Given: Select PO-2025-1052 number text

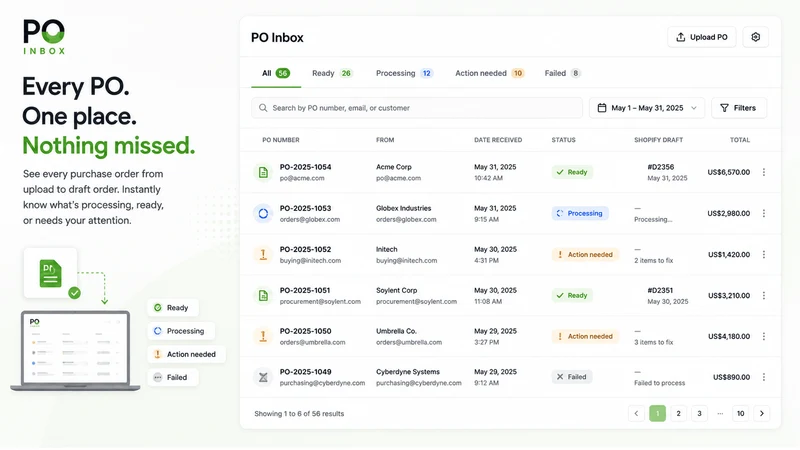Looking at the screenshot, I should 305,249.
